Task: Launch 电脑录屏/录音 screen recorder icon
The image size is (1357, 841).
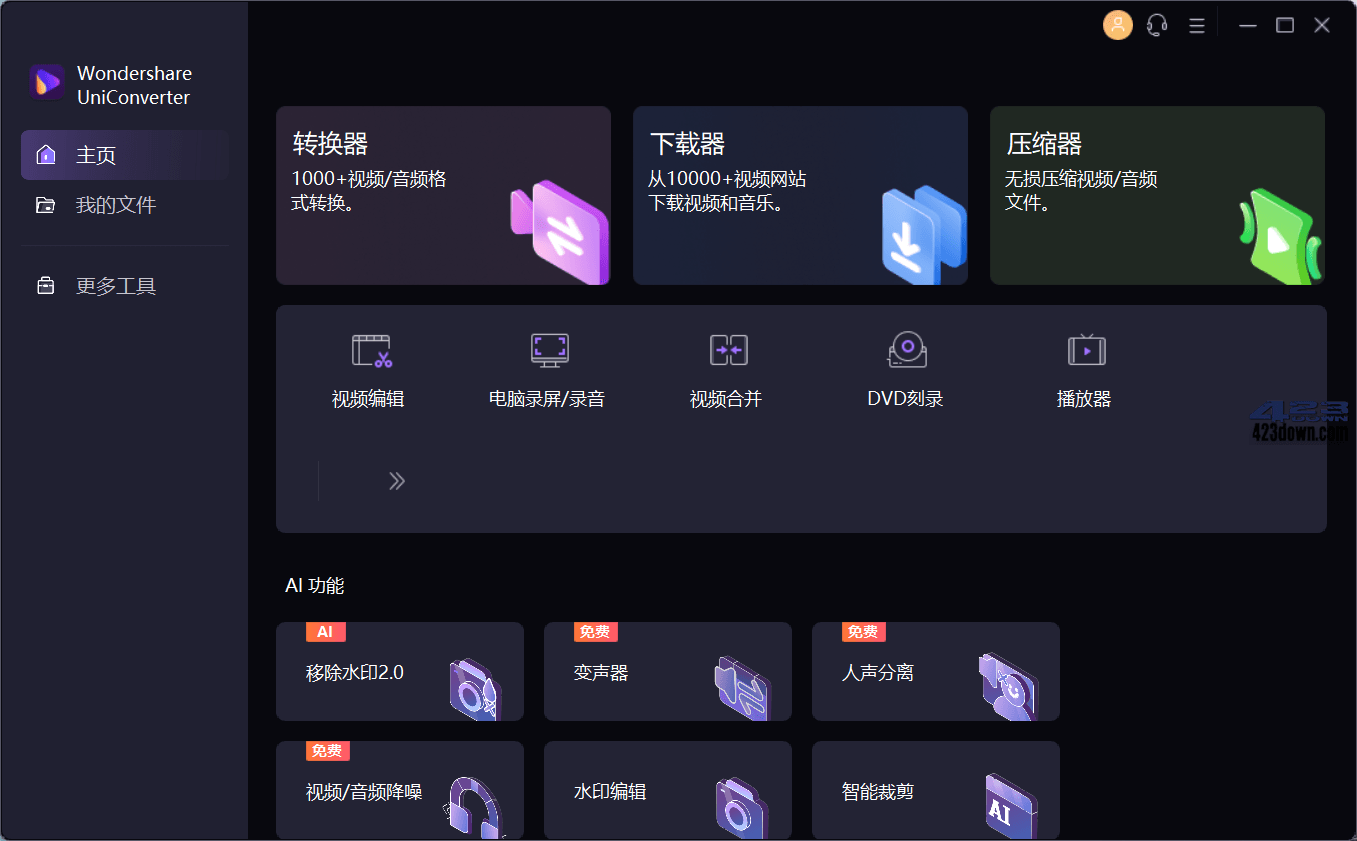Action: [548, 351]
